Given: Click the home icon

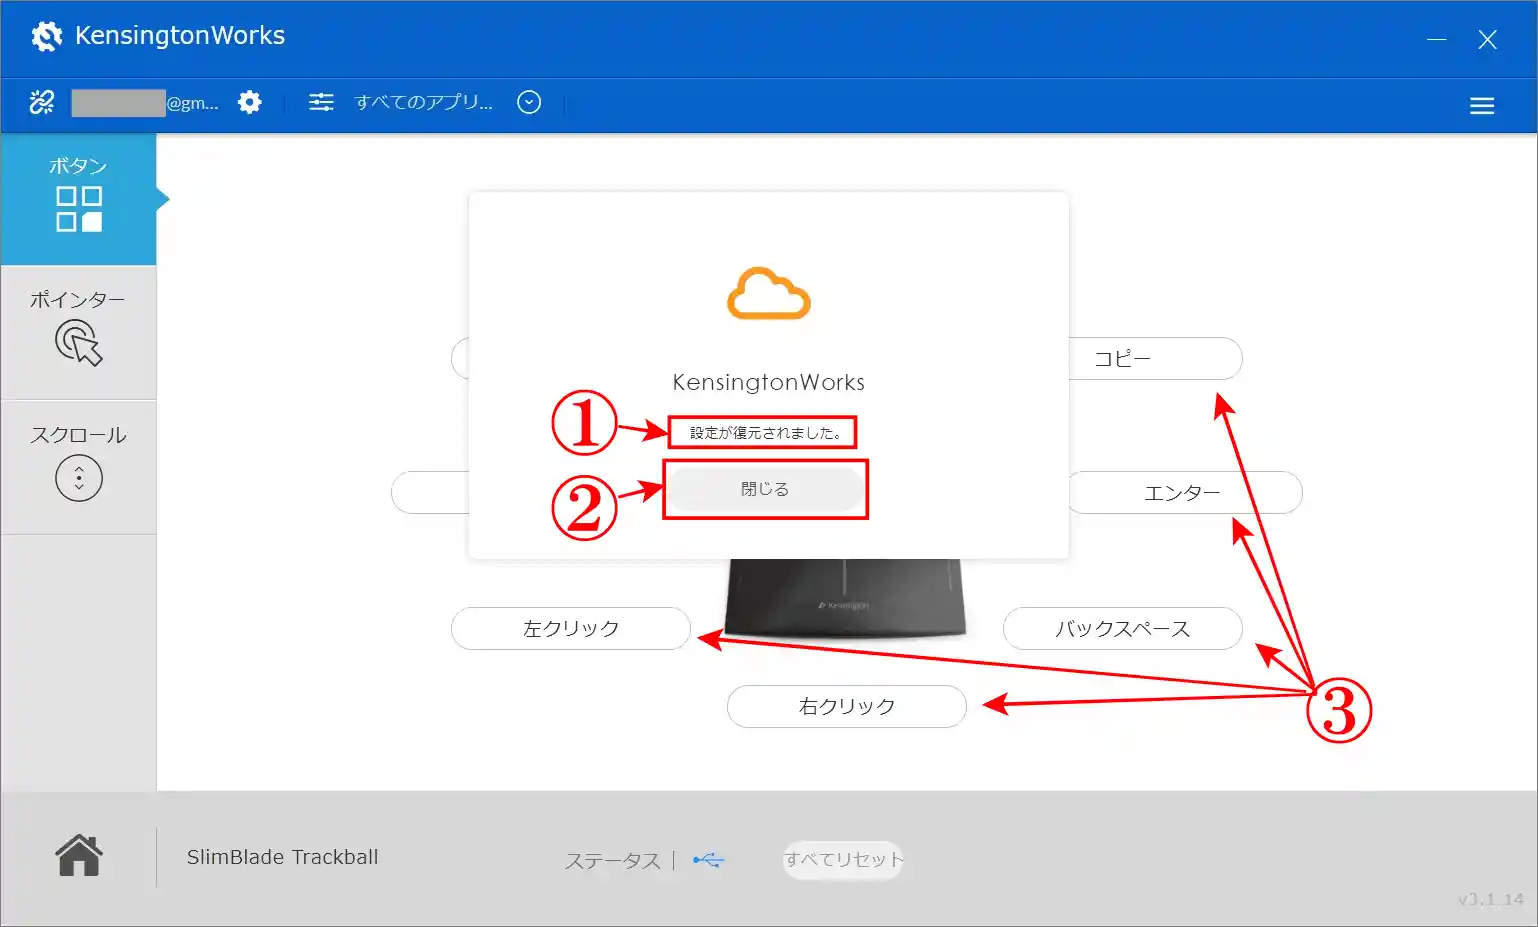Looking at the screenshot, I should click(x=78, y=855).
